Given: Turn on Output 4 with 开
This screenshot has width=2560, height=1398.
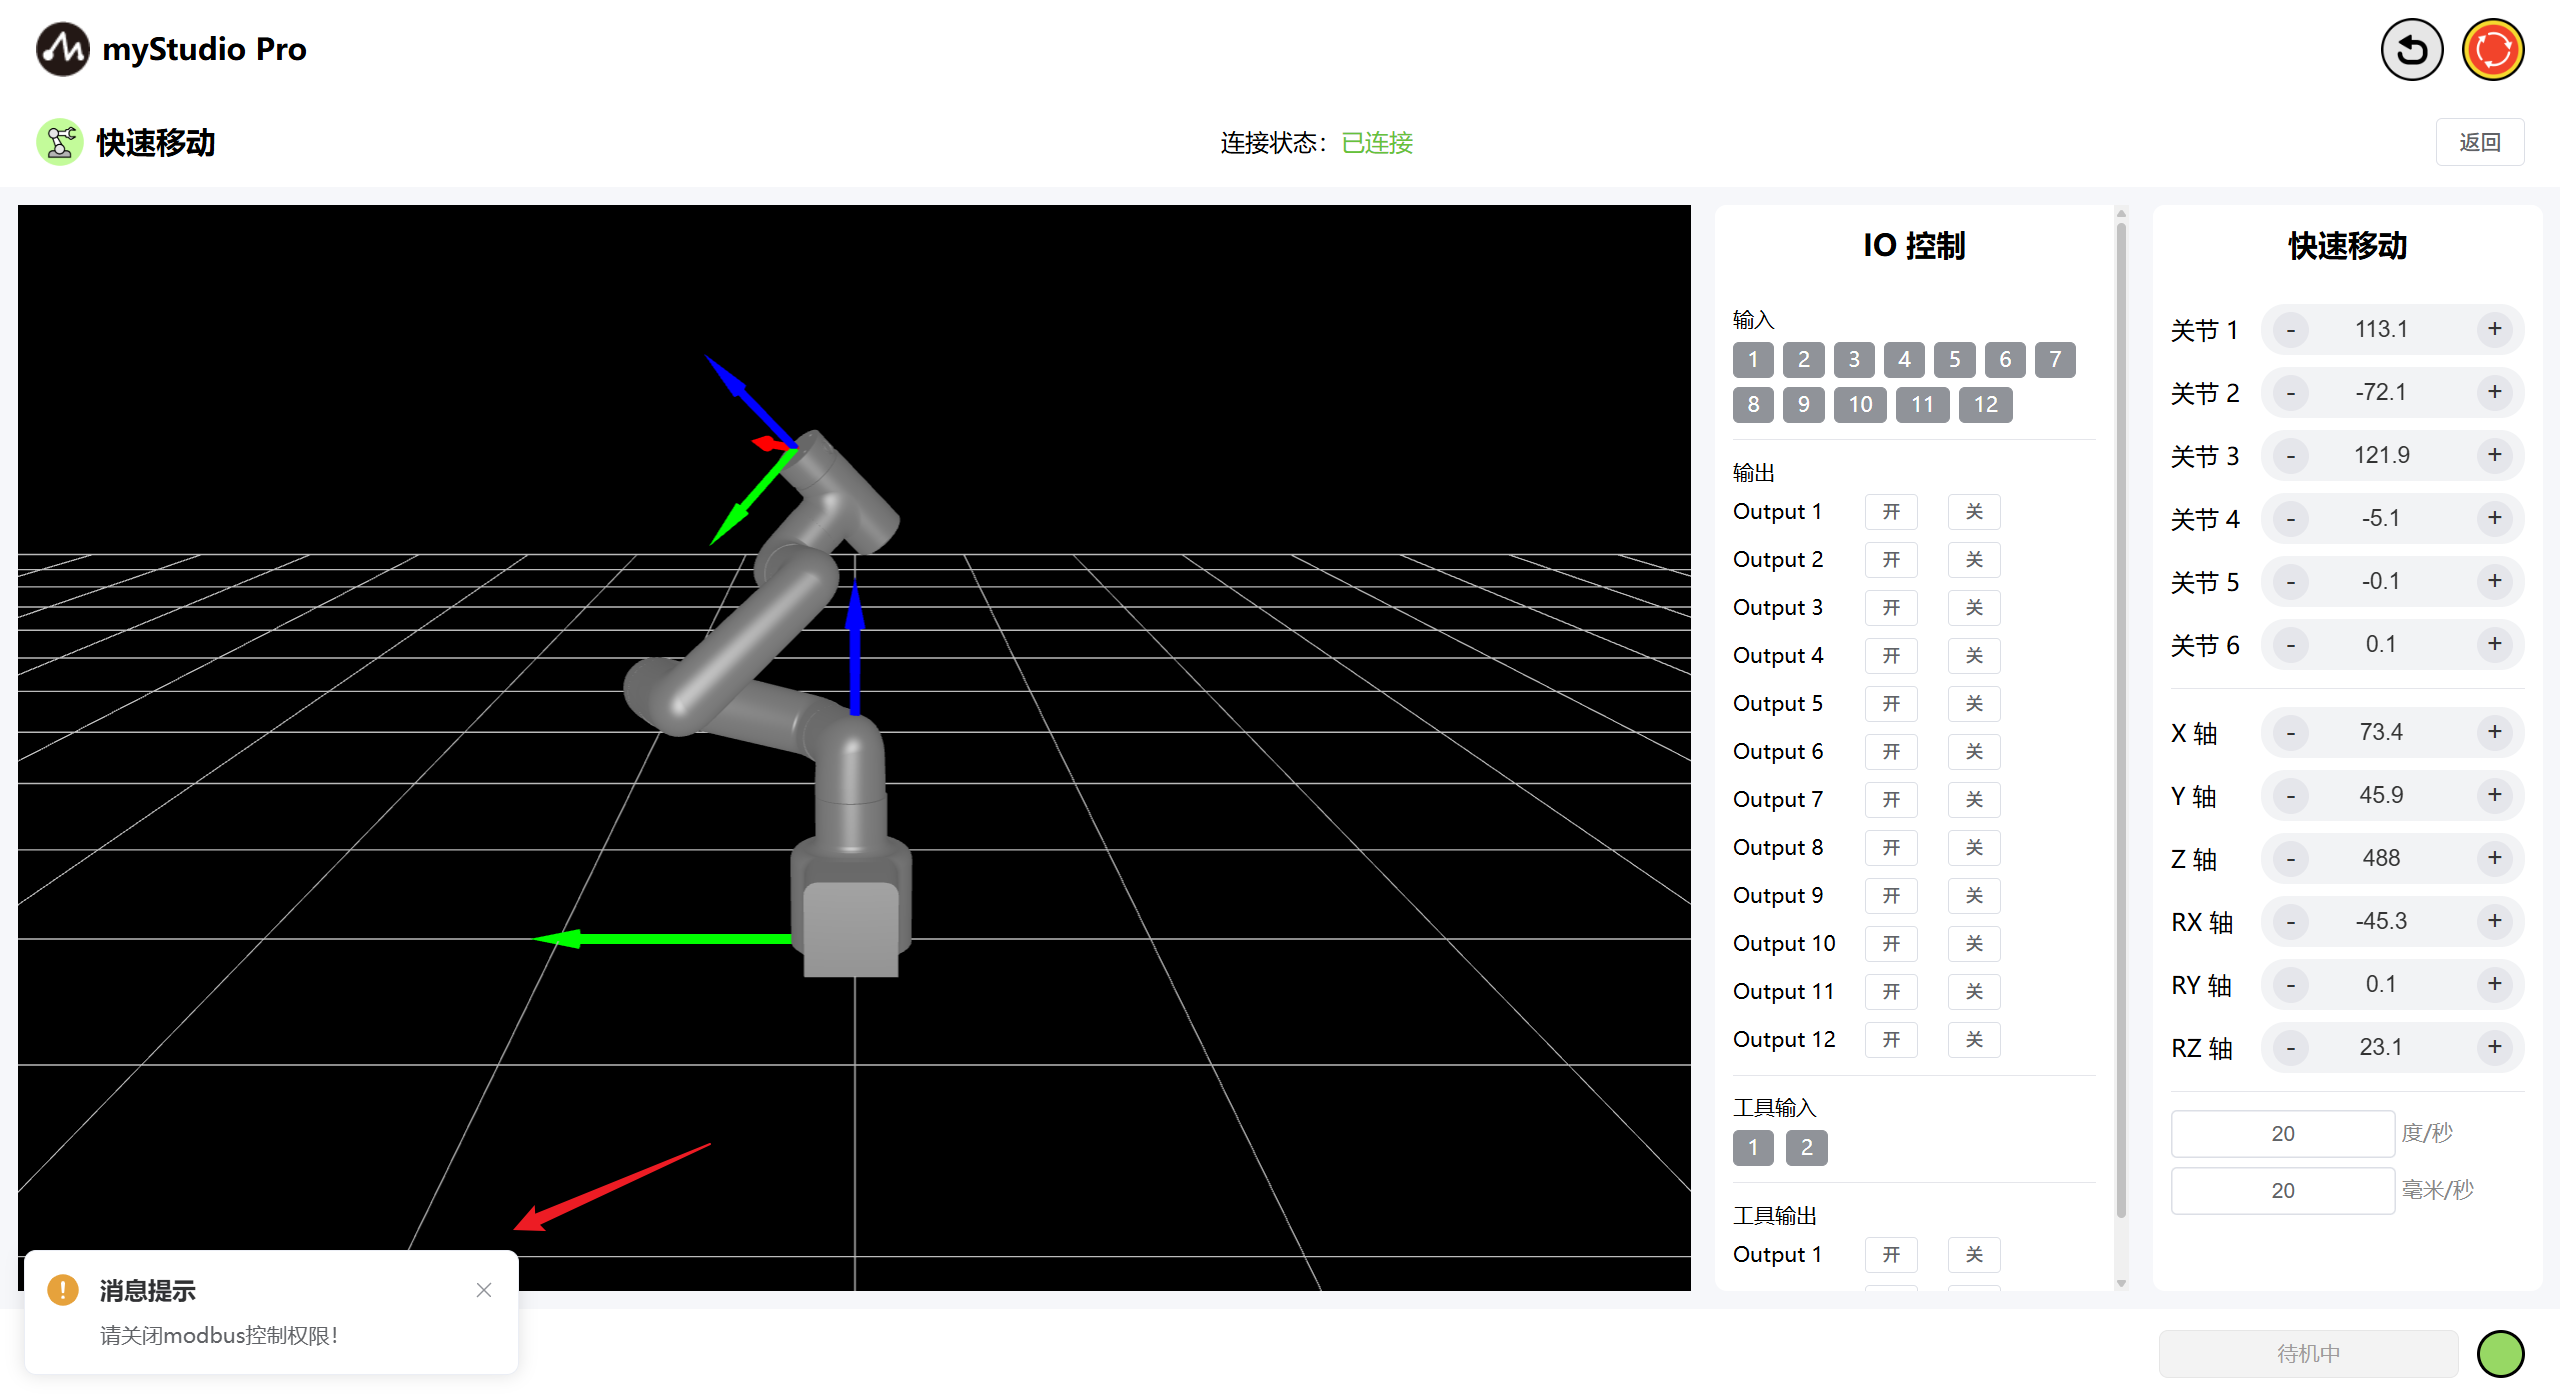Looking at the screenshot, I should [1891, 656].
